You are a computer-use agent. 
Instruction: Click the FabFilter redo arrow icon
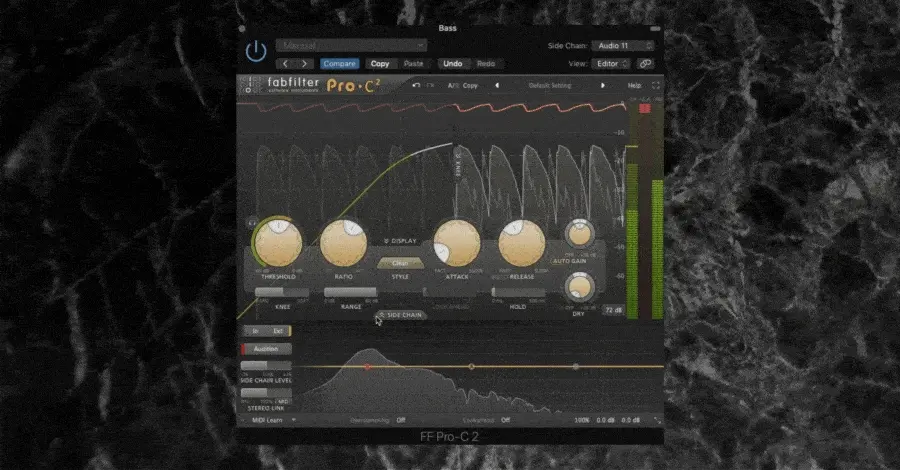[x=430, y=86]
